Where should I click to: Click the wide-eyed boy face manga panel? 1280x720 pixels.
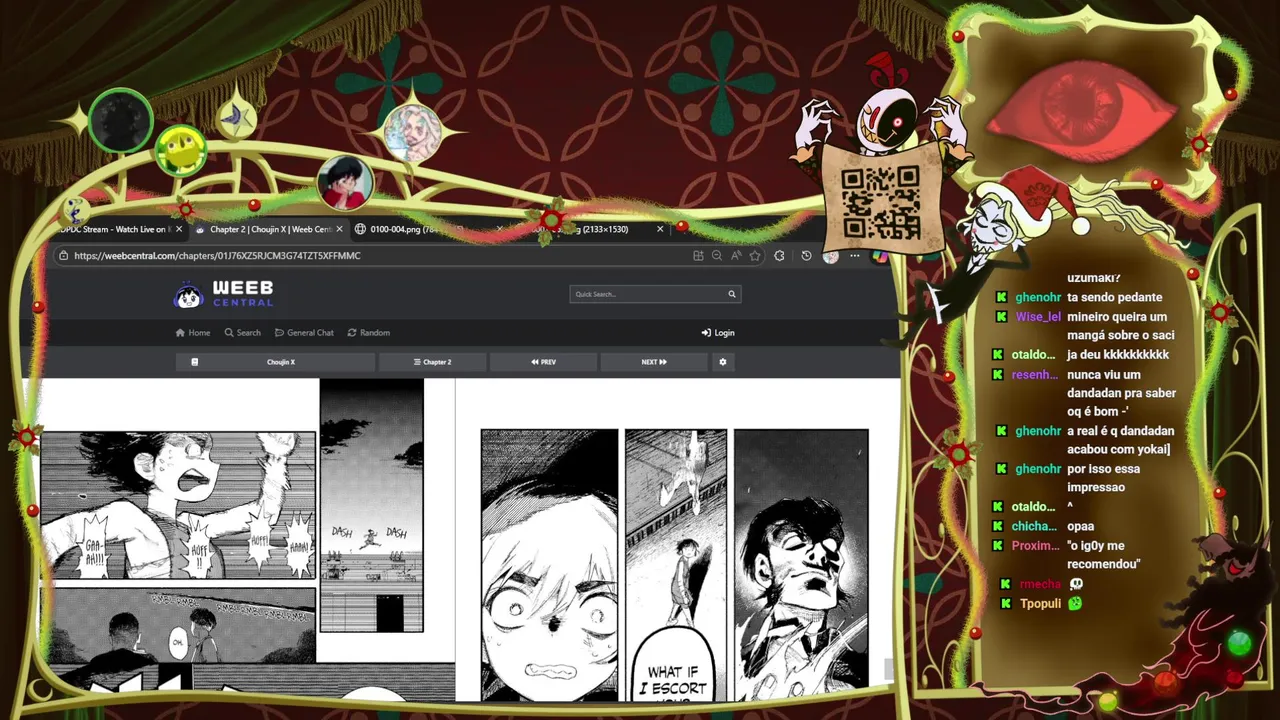[549, 565]
